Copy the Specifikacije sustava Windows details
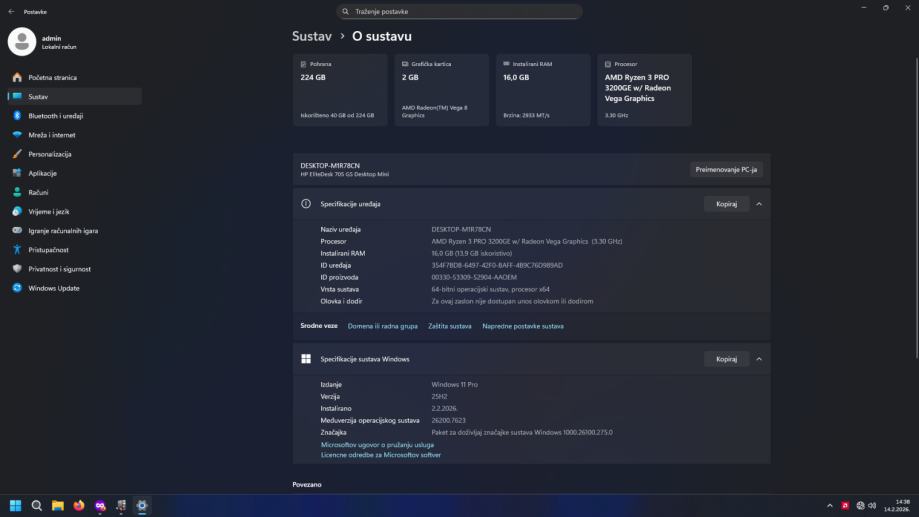The width and height of the screenshot is (919, 517). (x=726, y=359)
